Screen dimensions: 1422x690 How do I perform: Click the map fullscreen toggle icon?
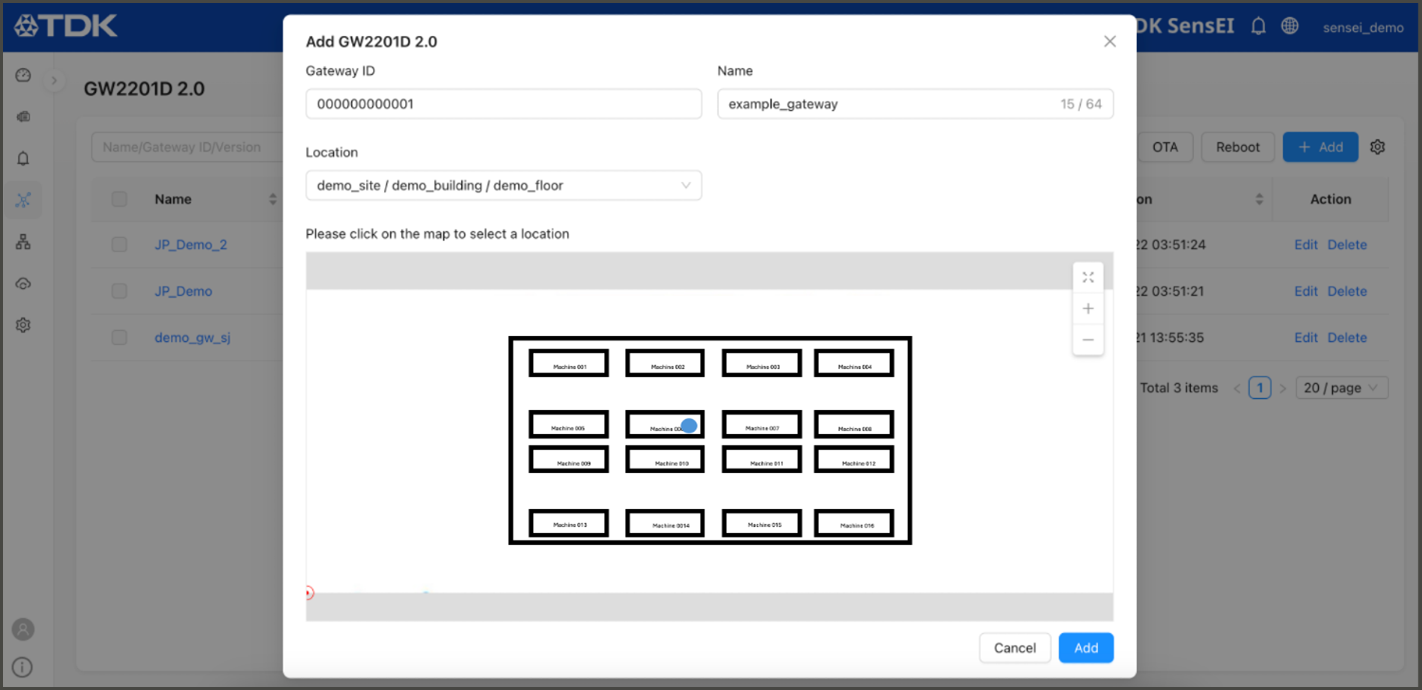coord(1088,277)
